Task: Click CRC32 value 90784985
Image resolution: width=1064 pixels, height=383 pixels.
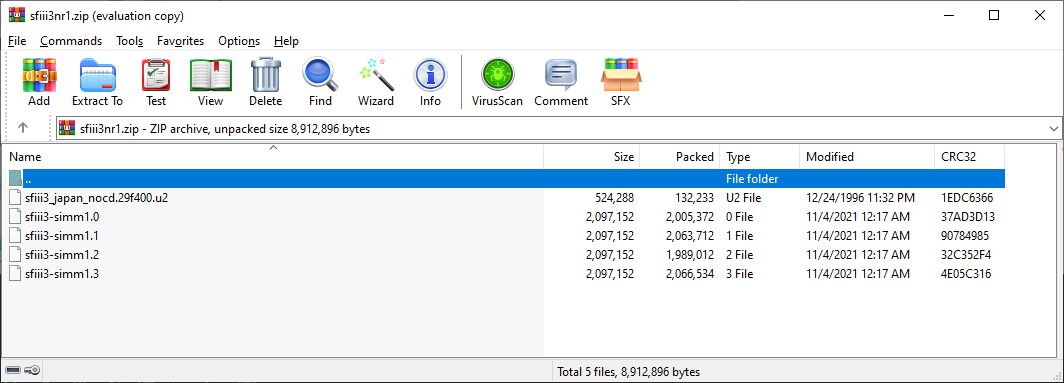Action: point(966,236)
